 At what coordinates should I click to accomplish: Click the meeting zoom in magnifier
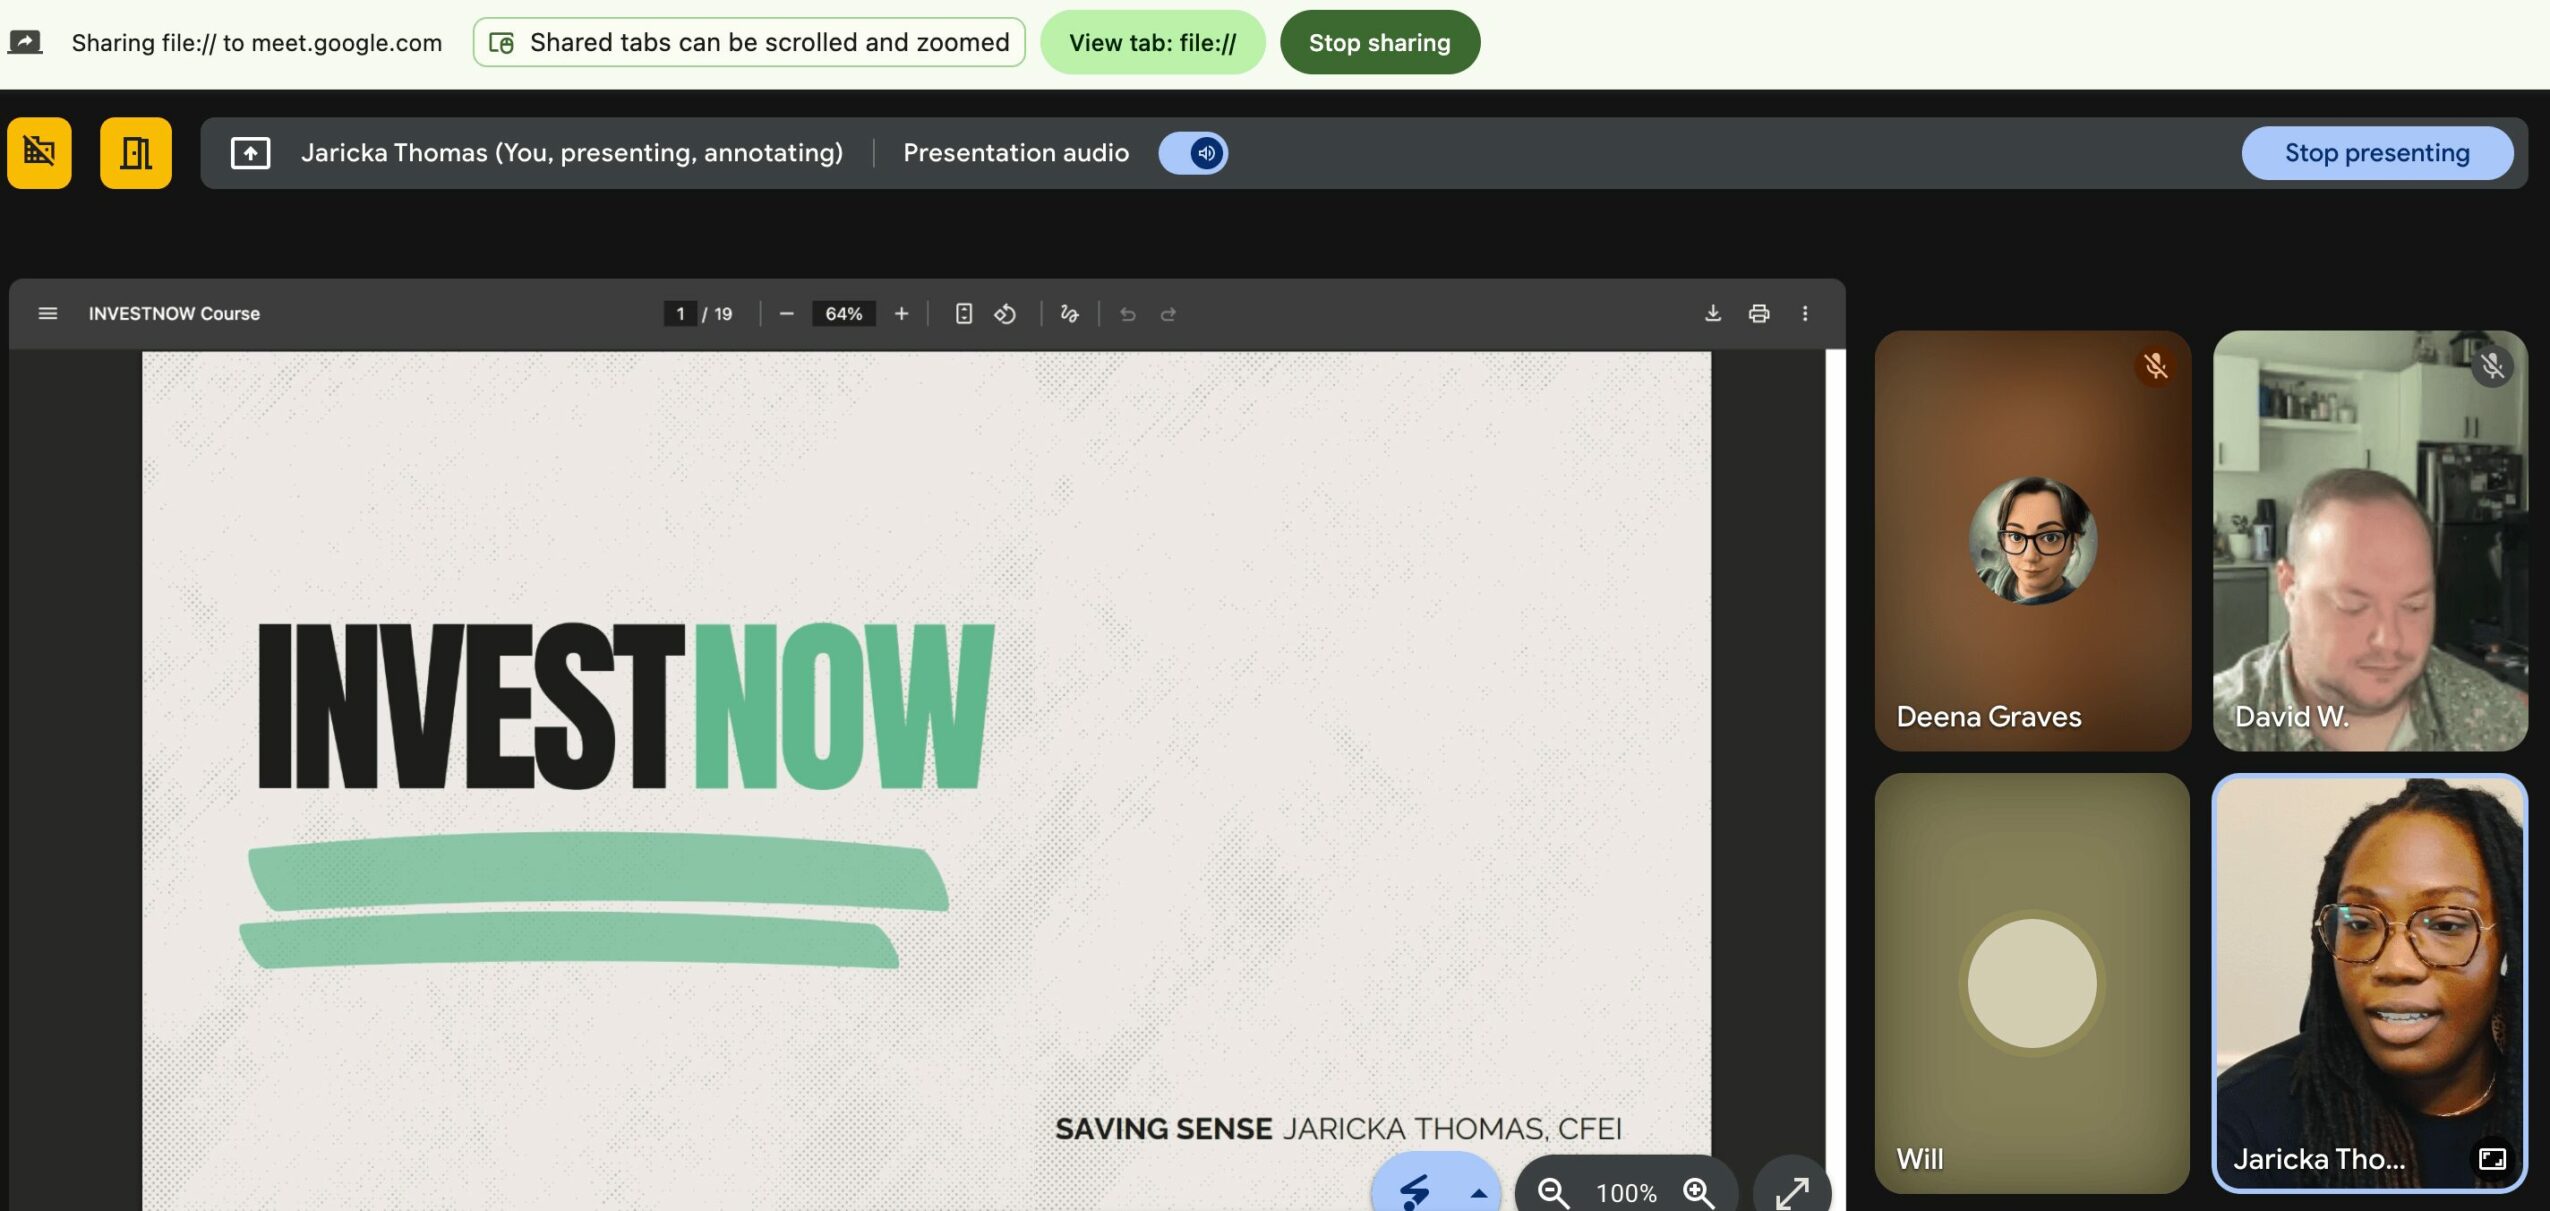[1697, 1192]
